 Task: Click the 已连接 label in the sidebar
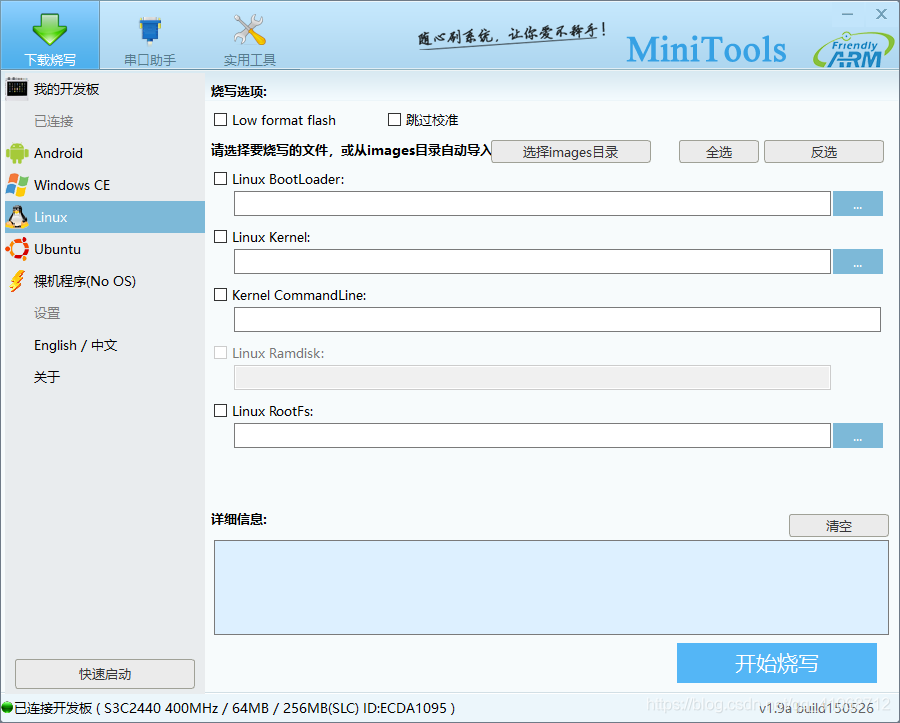pyautogui.click(x=53, y=121)
